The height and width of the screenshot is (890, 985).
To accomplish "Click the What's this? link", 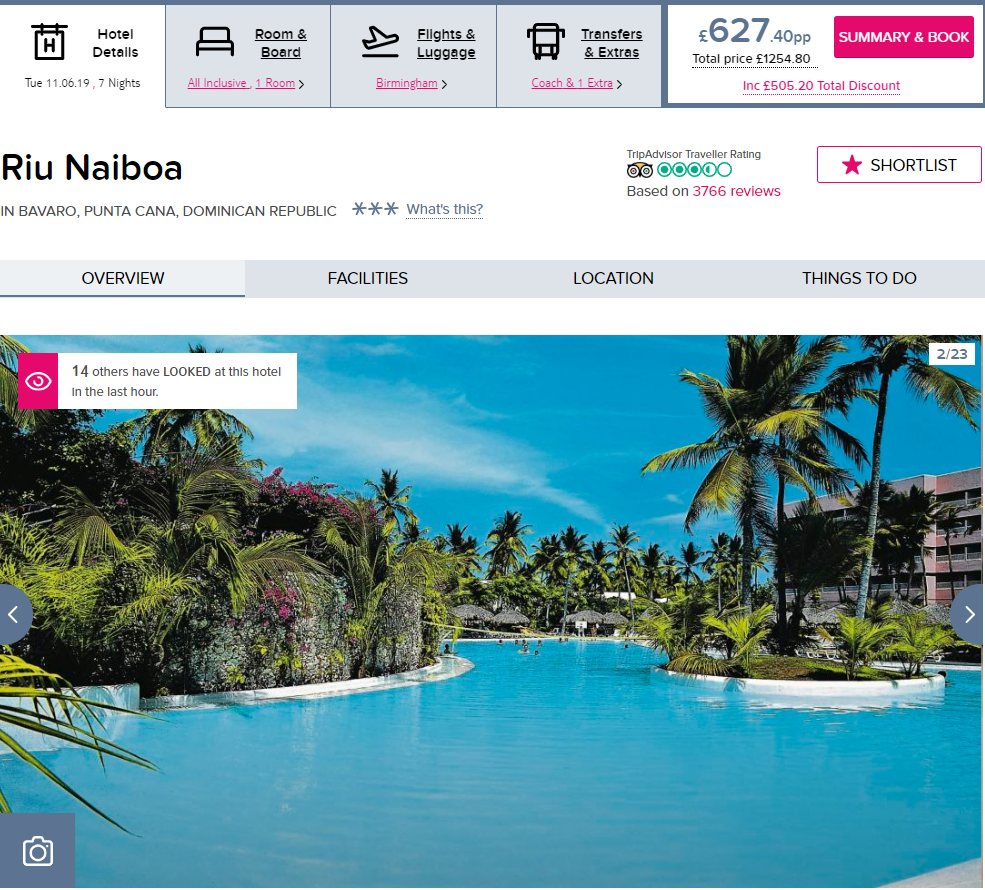I will 445,209.
